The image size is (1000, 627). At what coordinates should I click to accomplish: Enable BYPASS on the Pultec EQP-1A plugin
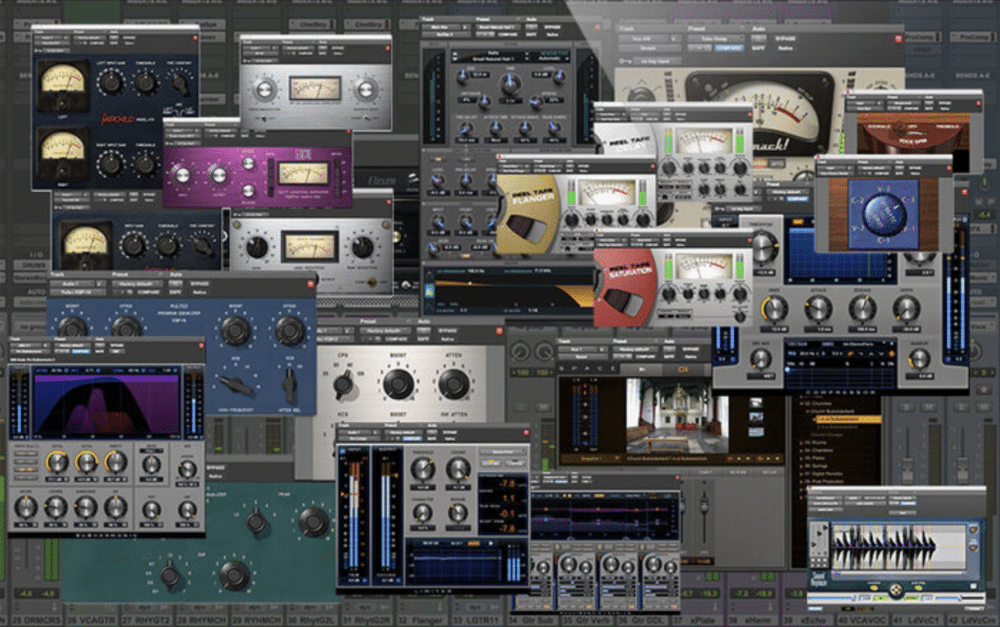201,283
